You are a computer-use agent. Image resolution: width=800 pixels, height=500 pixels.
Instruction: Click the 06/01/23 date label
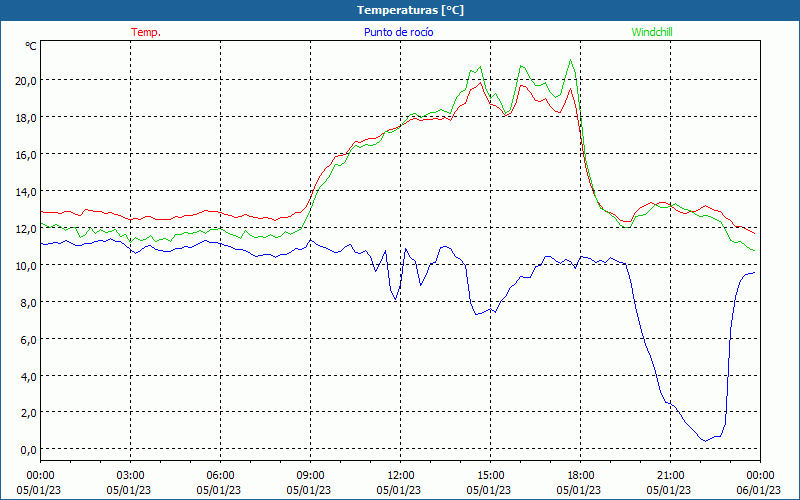point(759,490)
